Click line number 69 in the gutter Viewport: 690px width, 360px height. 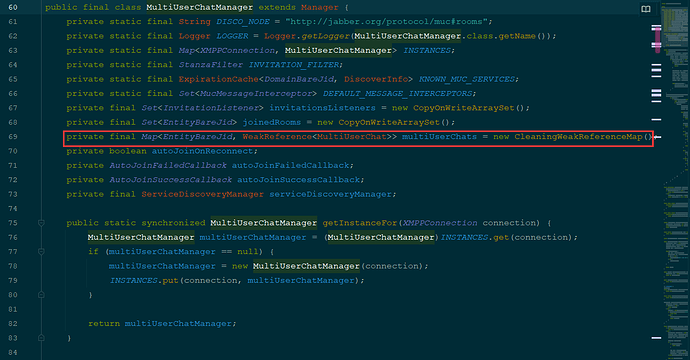pyautogui.click(x=13, y=137)
